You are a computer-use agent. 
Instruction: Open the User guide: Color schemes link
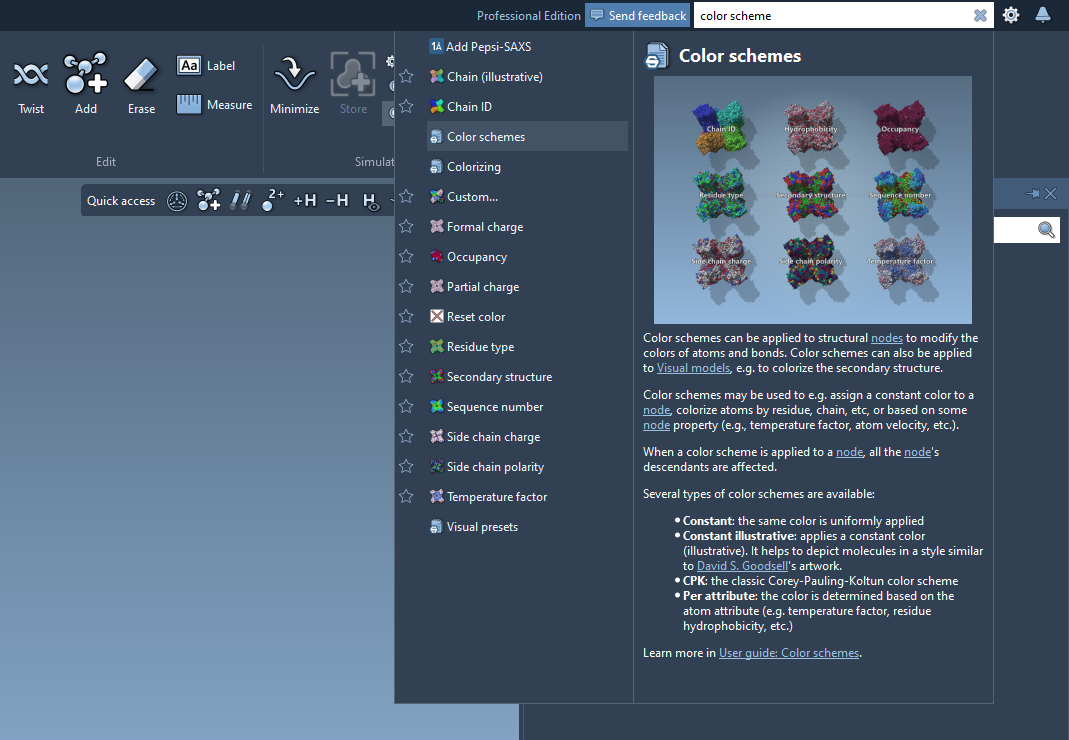[788, 653]
